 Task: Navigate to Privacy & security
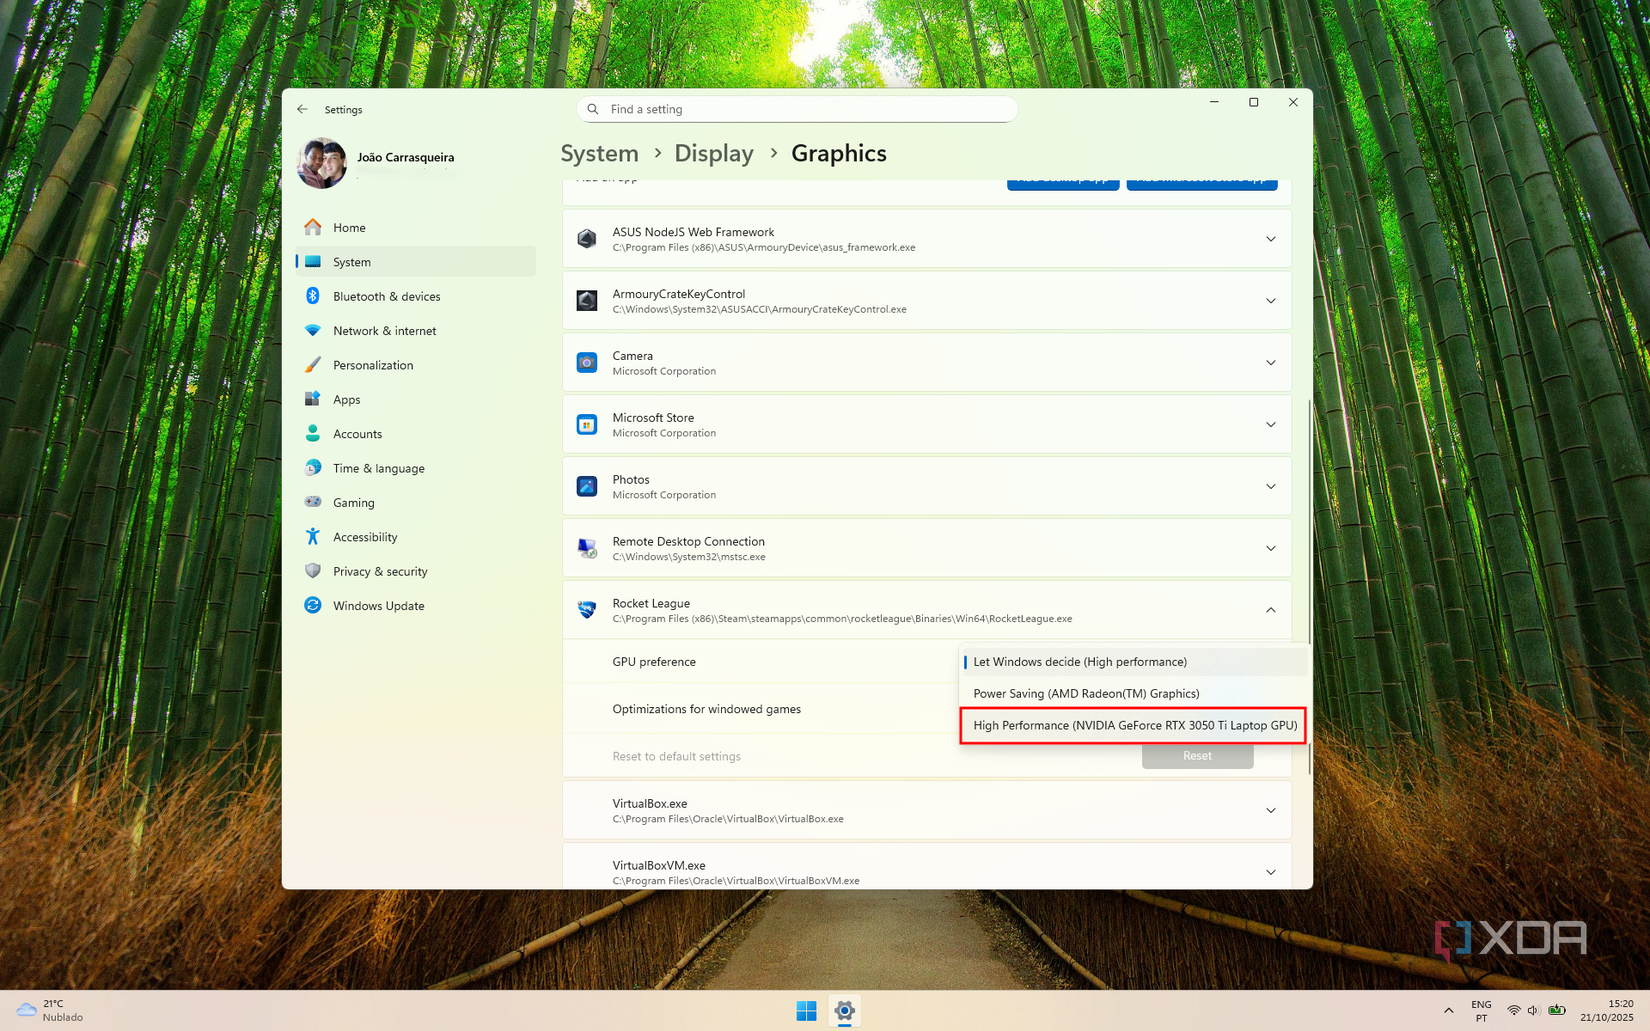315,571
